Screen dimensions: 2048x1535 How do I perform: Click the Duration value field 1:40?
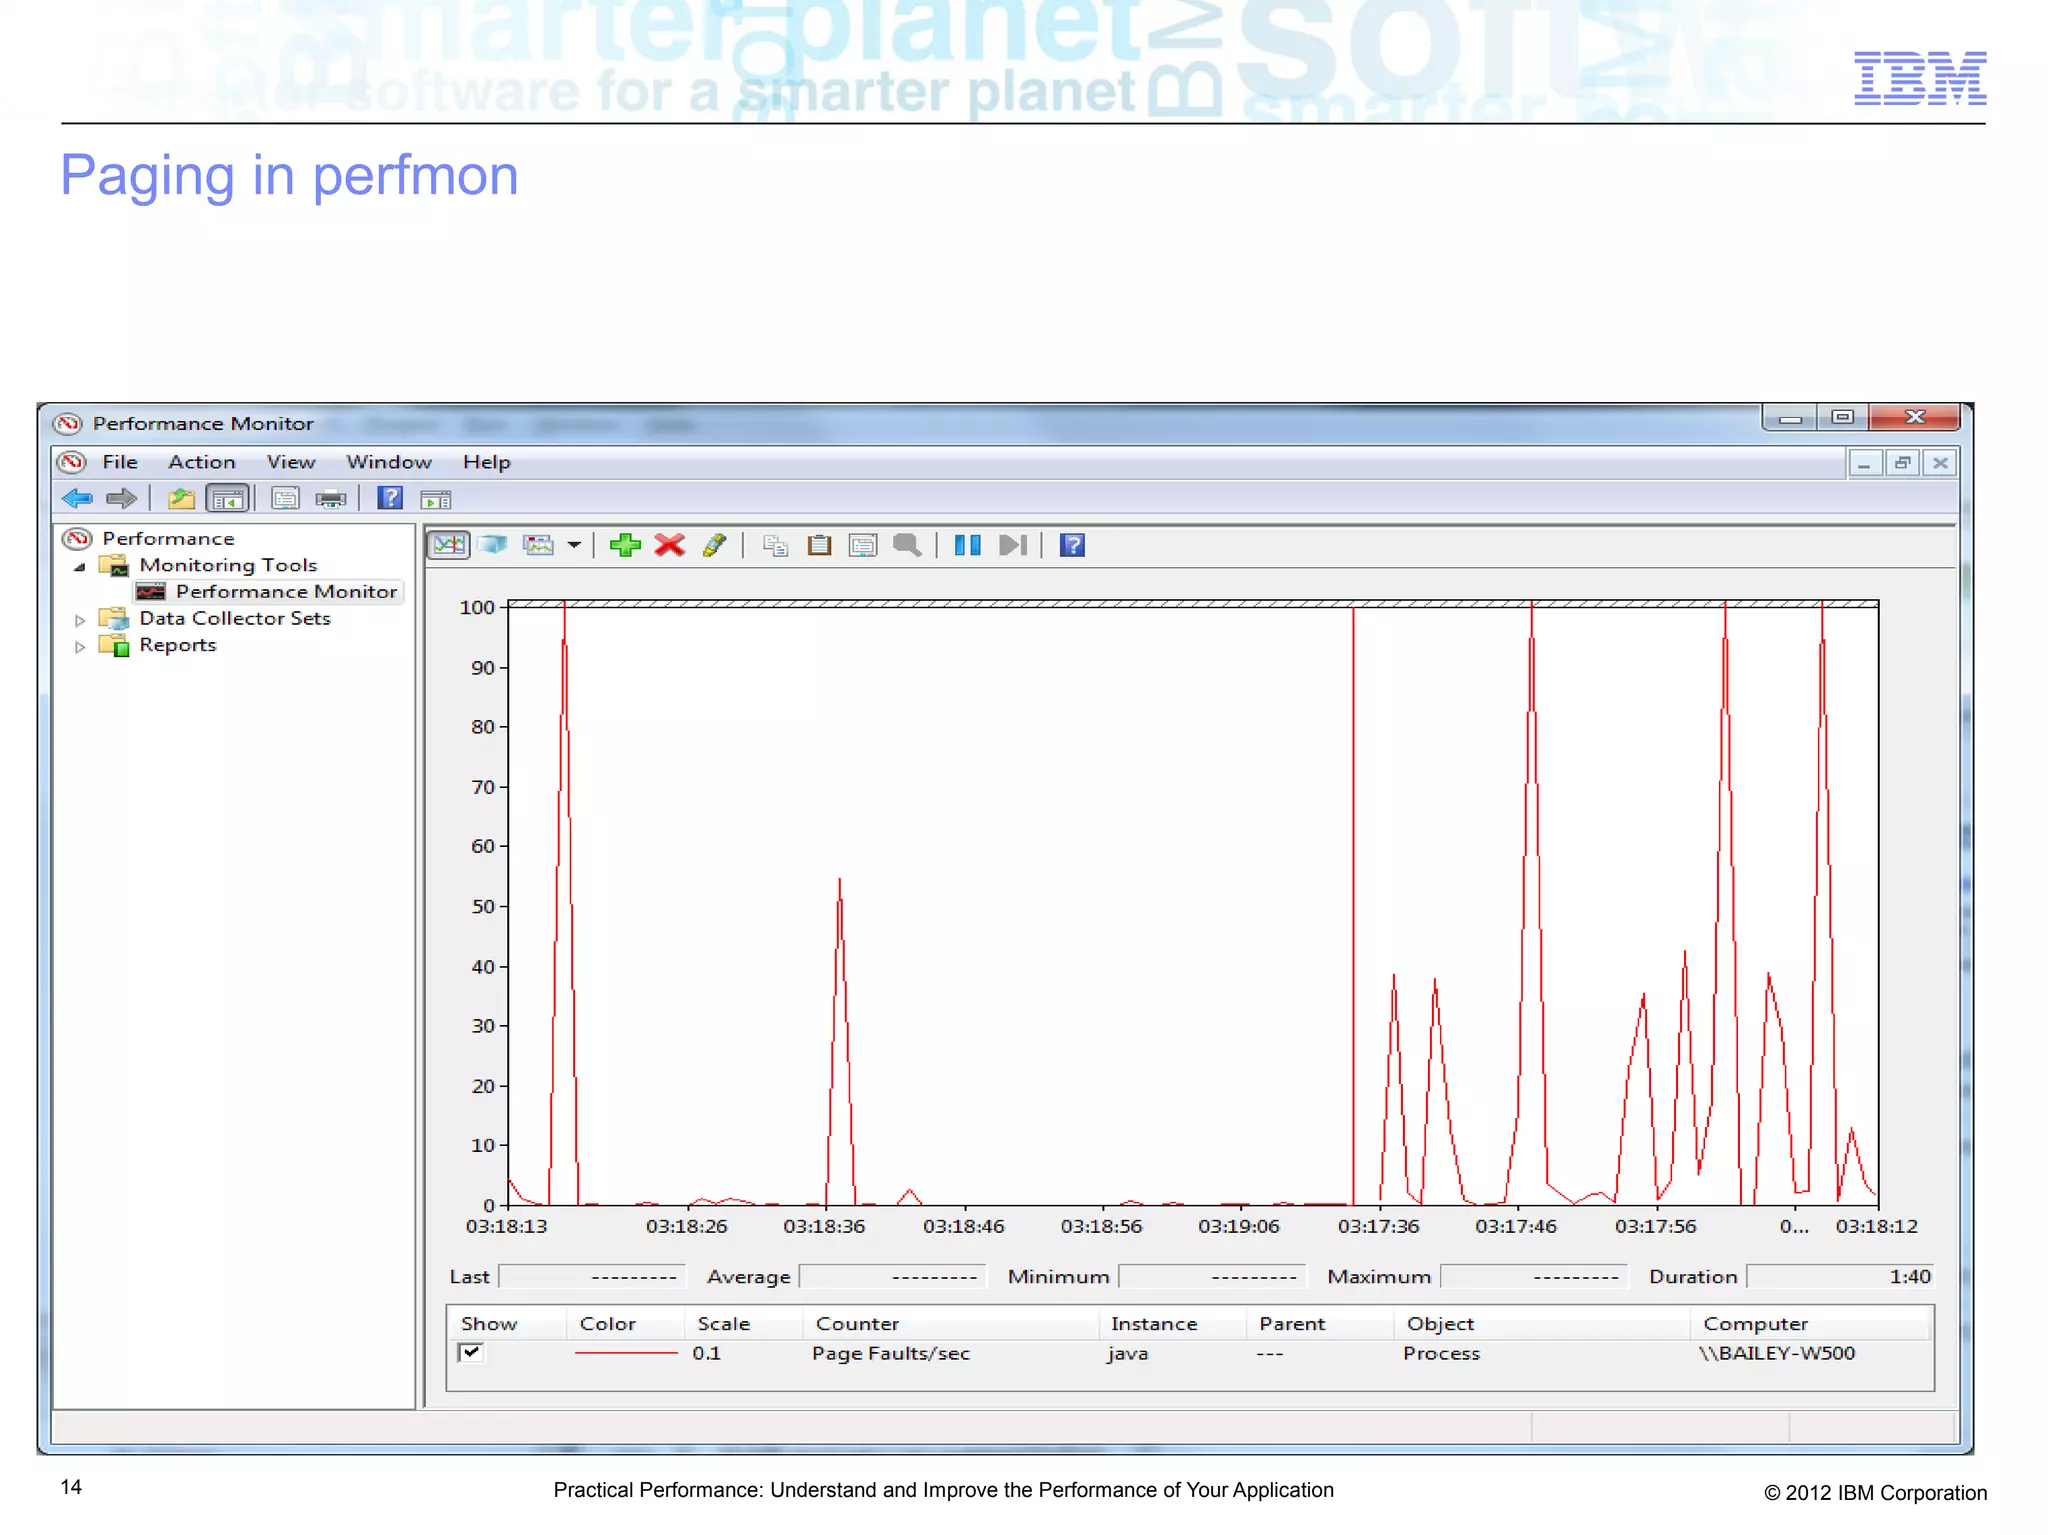pos(1839,1277)
